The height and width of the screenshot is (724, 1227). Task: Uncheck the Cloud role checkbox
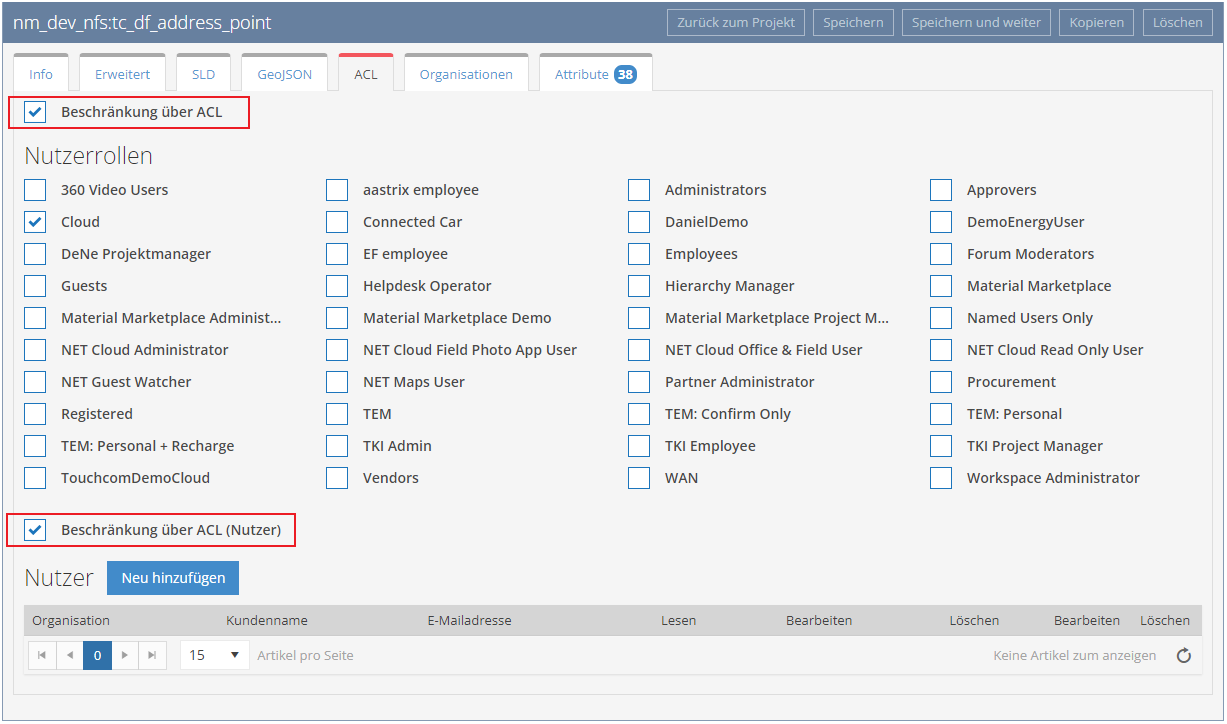point(36,222)
